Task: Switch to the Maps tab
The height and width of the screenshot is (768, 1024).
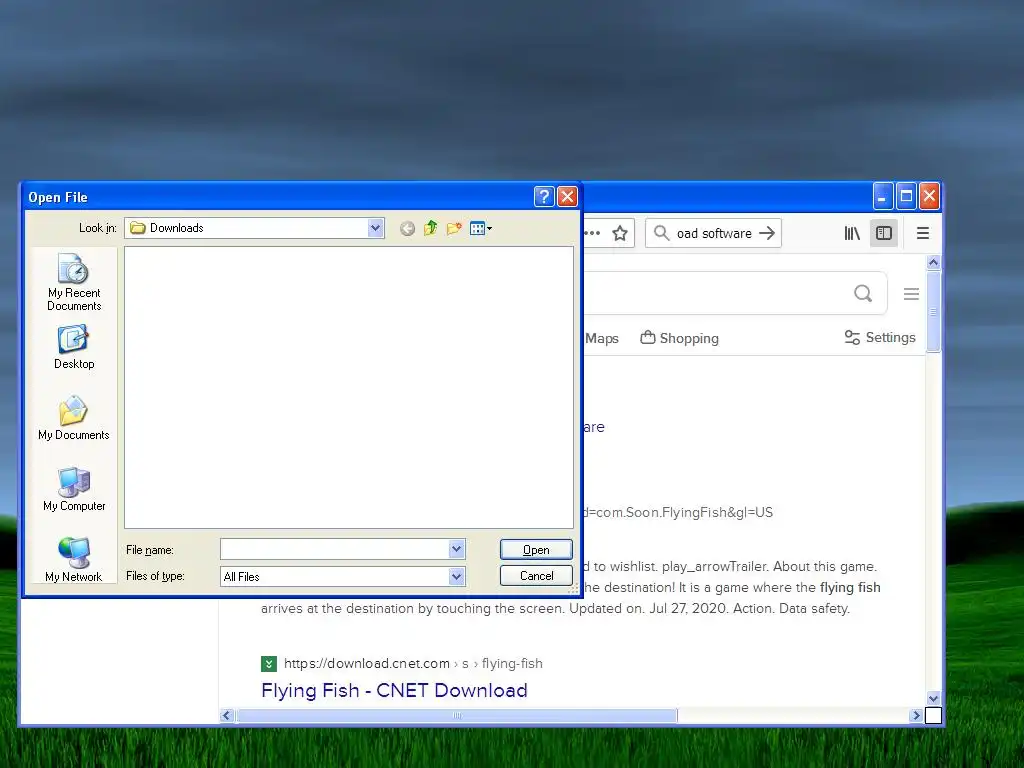Action: point(601,338)
